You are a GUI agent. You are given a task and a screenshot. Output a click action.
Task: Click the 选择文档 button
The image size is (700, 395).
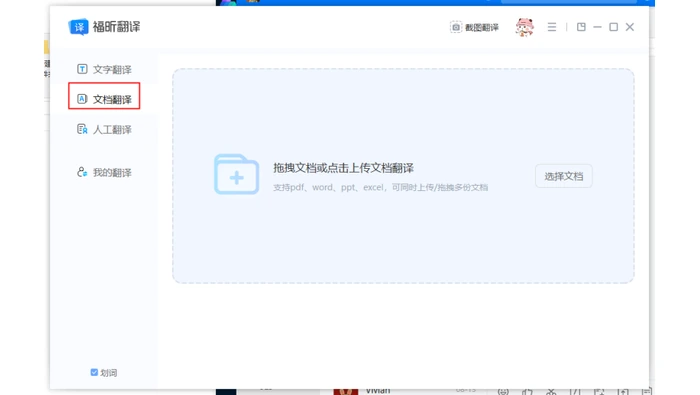tap(564, 176)
